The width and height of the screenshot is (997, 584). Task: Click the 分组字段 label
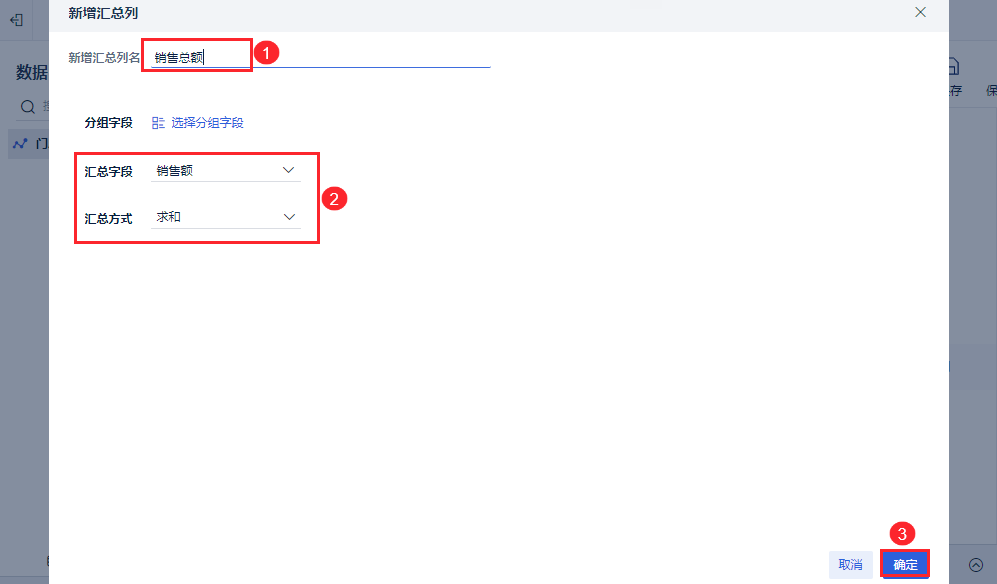[x=108, y=123]
